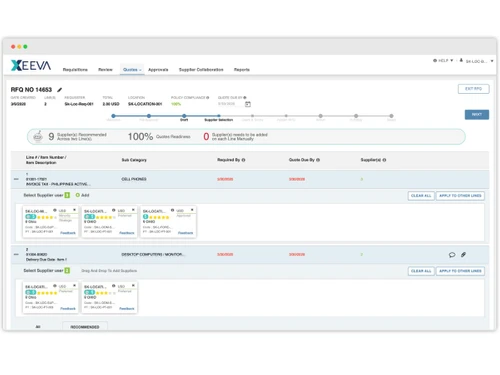Click the Exit RFQ button

[473, 89]
